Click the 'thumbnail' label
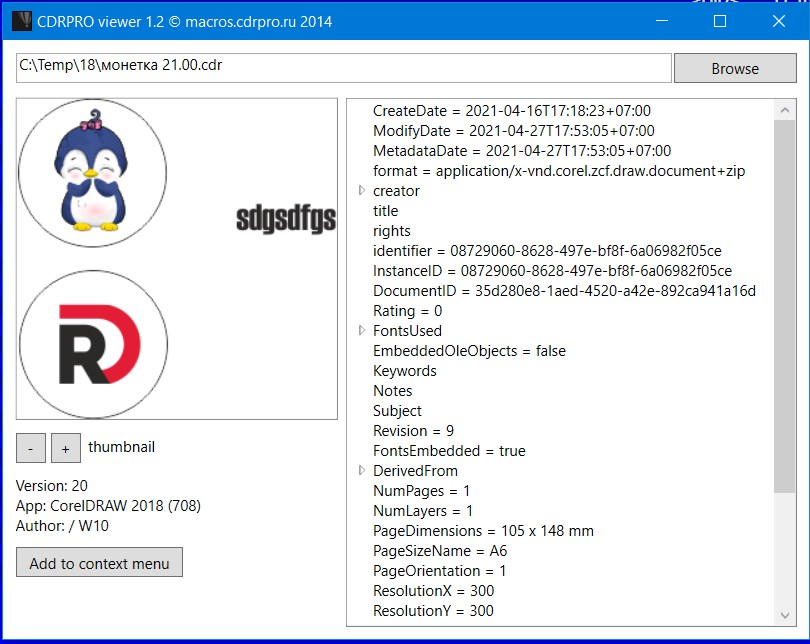This screenshot has height=644, width=810. pyautogui.click(x=121, y=447)
